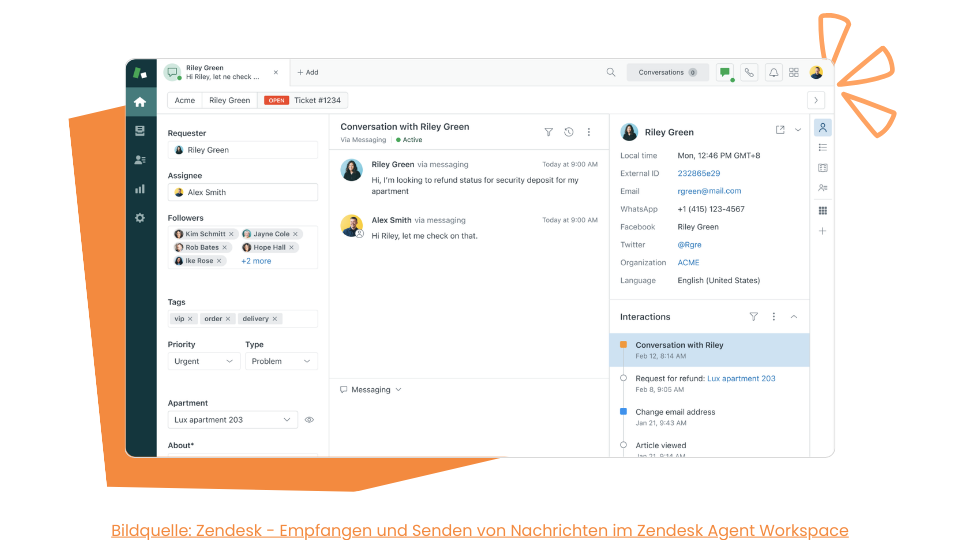Open the Views (tickets list) sidebar icon
Viewport: 960px width, 540px height.
click(x=140, y=131)
